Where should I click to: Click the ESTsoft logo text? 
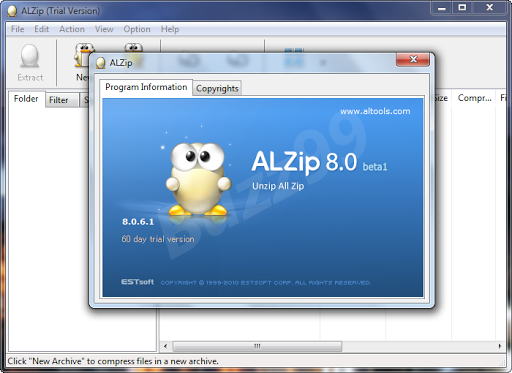(x=137, y=282)
